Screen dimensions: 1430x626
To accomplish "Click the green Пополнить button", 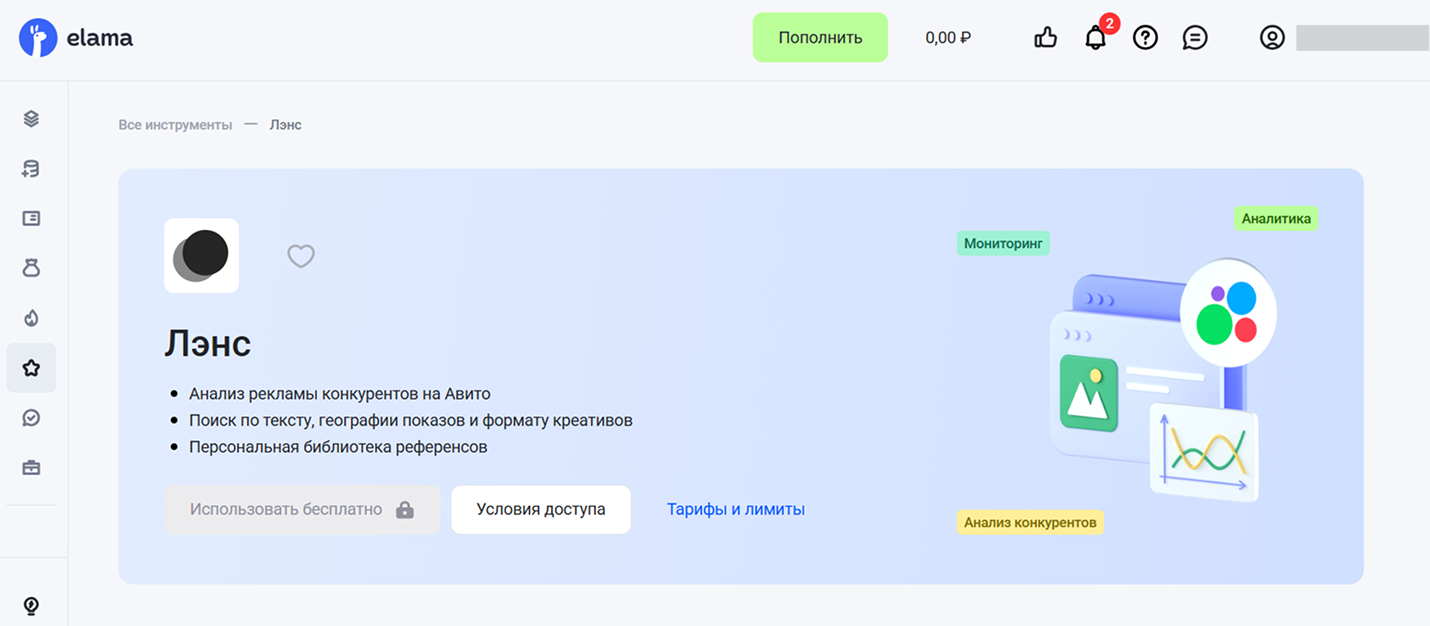I will (x=820, y=38).
